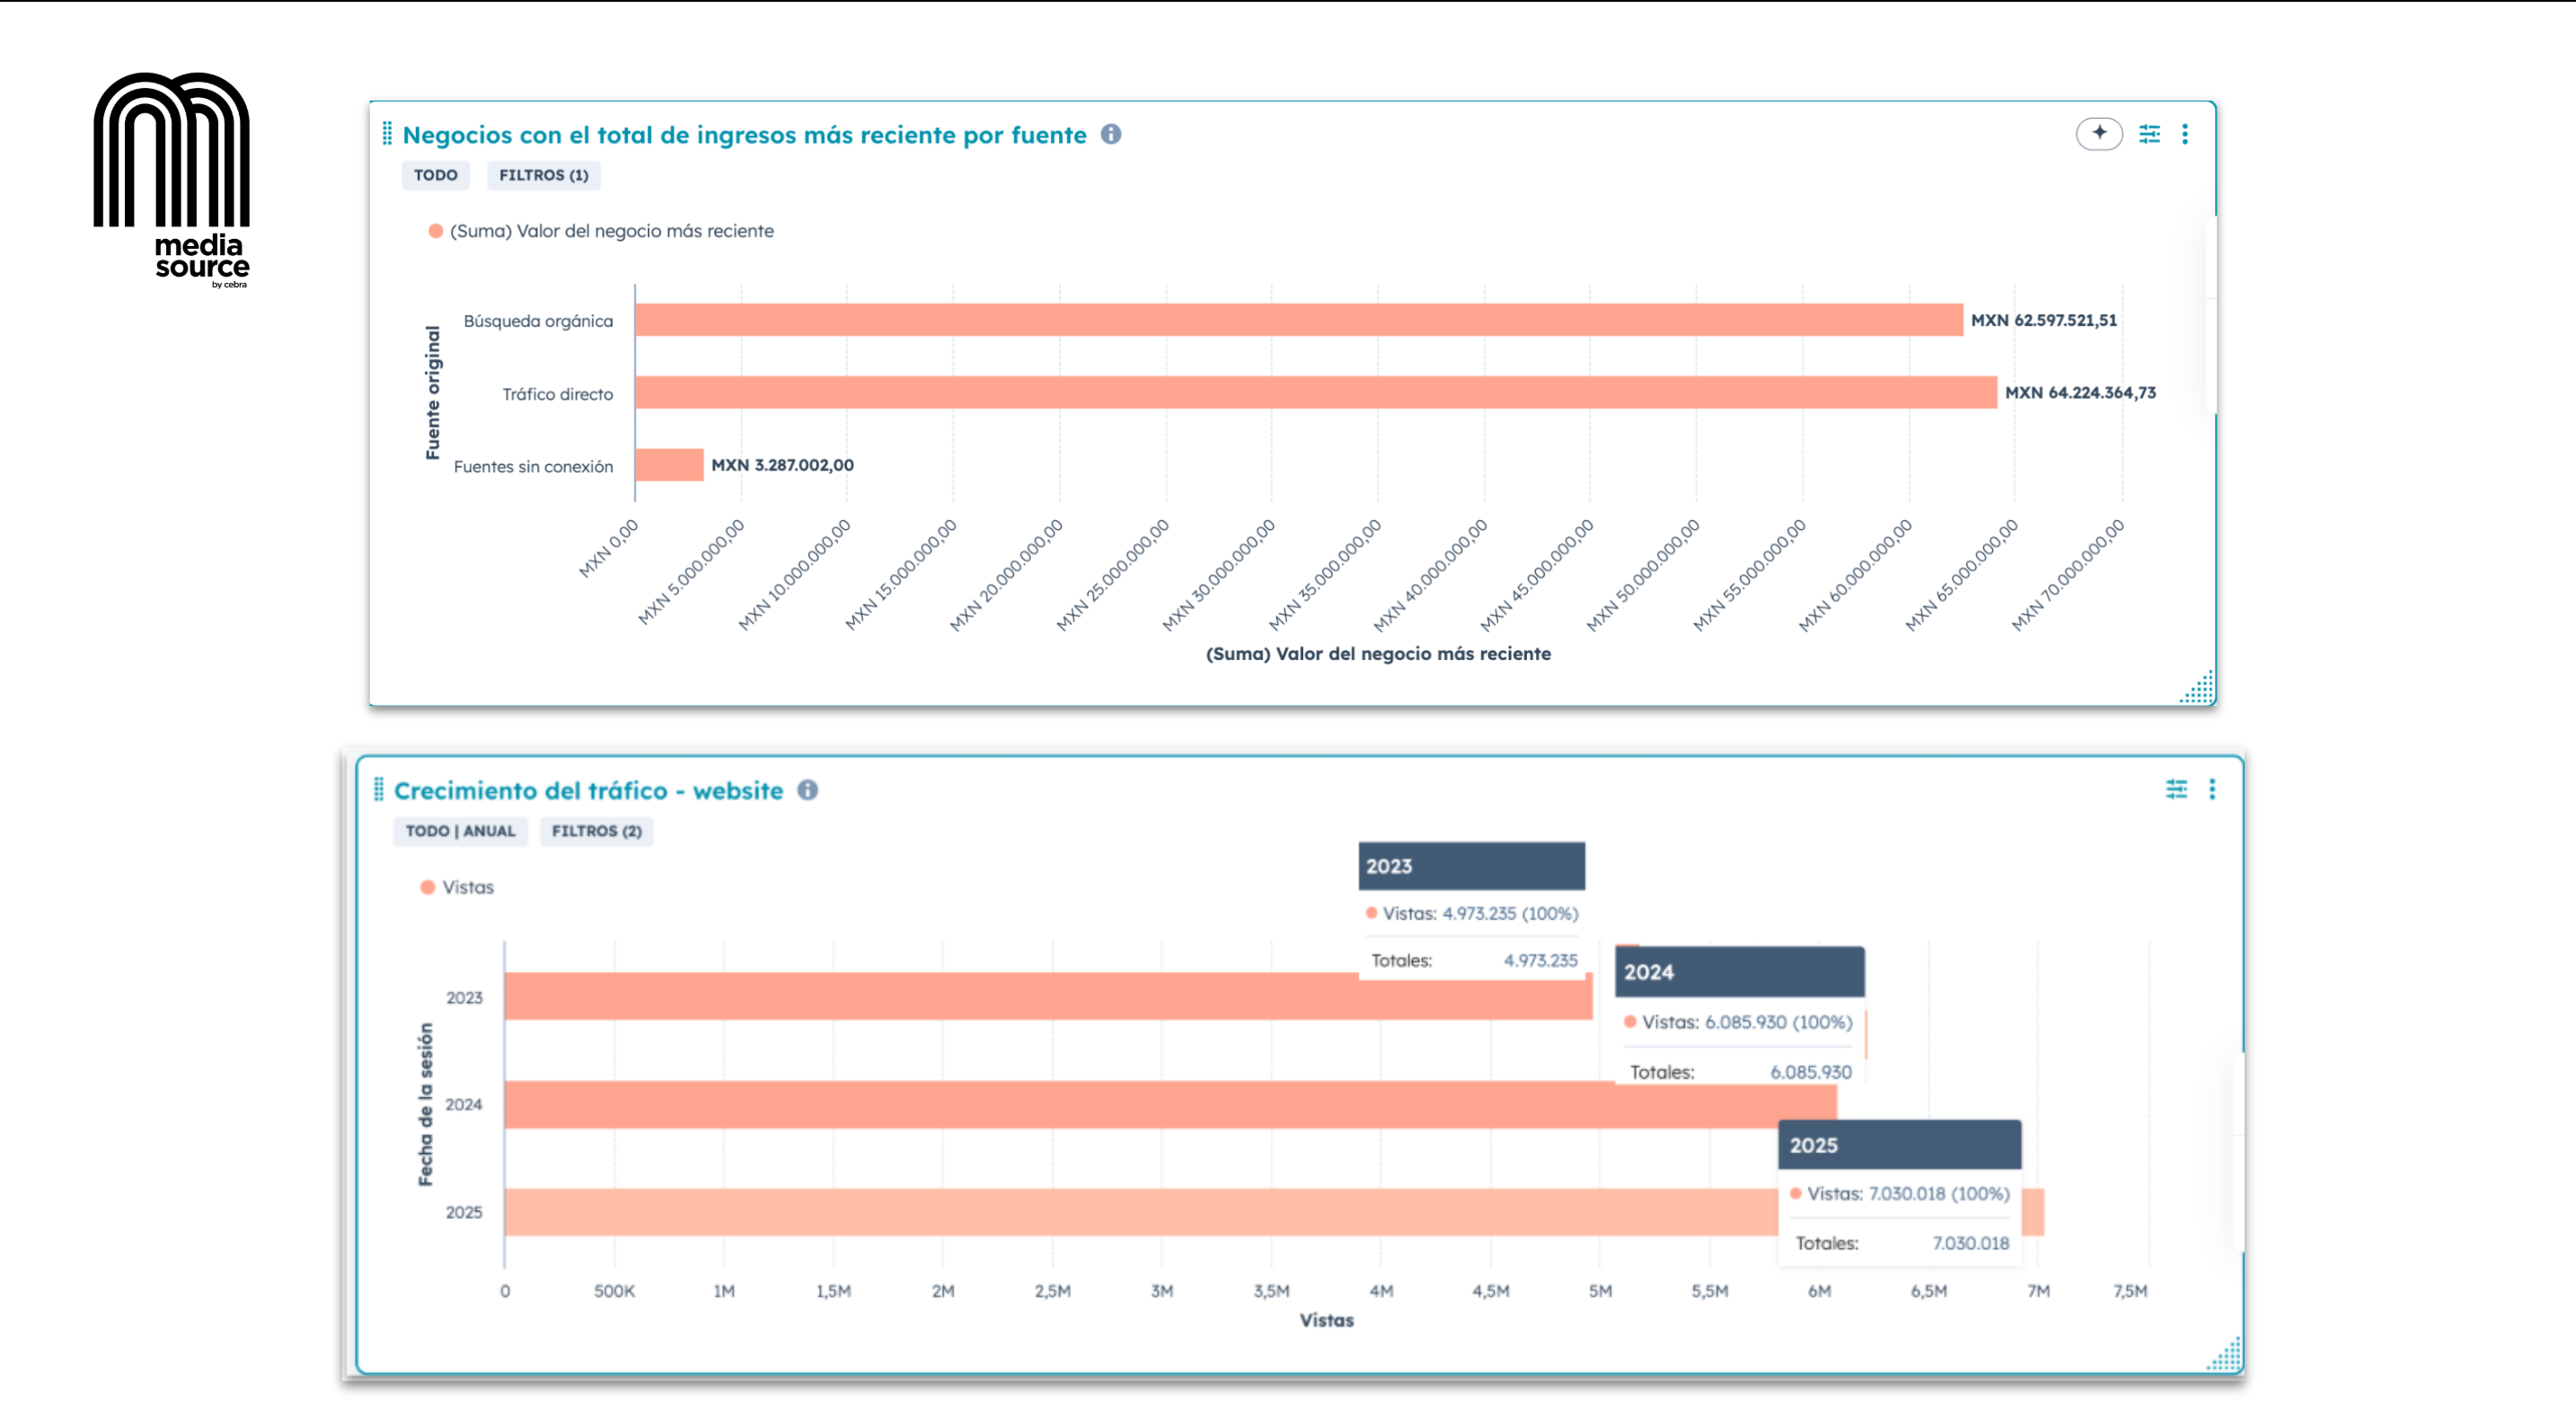
Task: Select the TODO | ANUAL tab on the tráfico report
Action: [x=460, y=831]
